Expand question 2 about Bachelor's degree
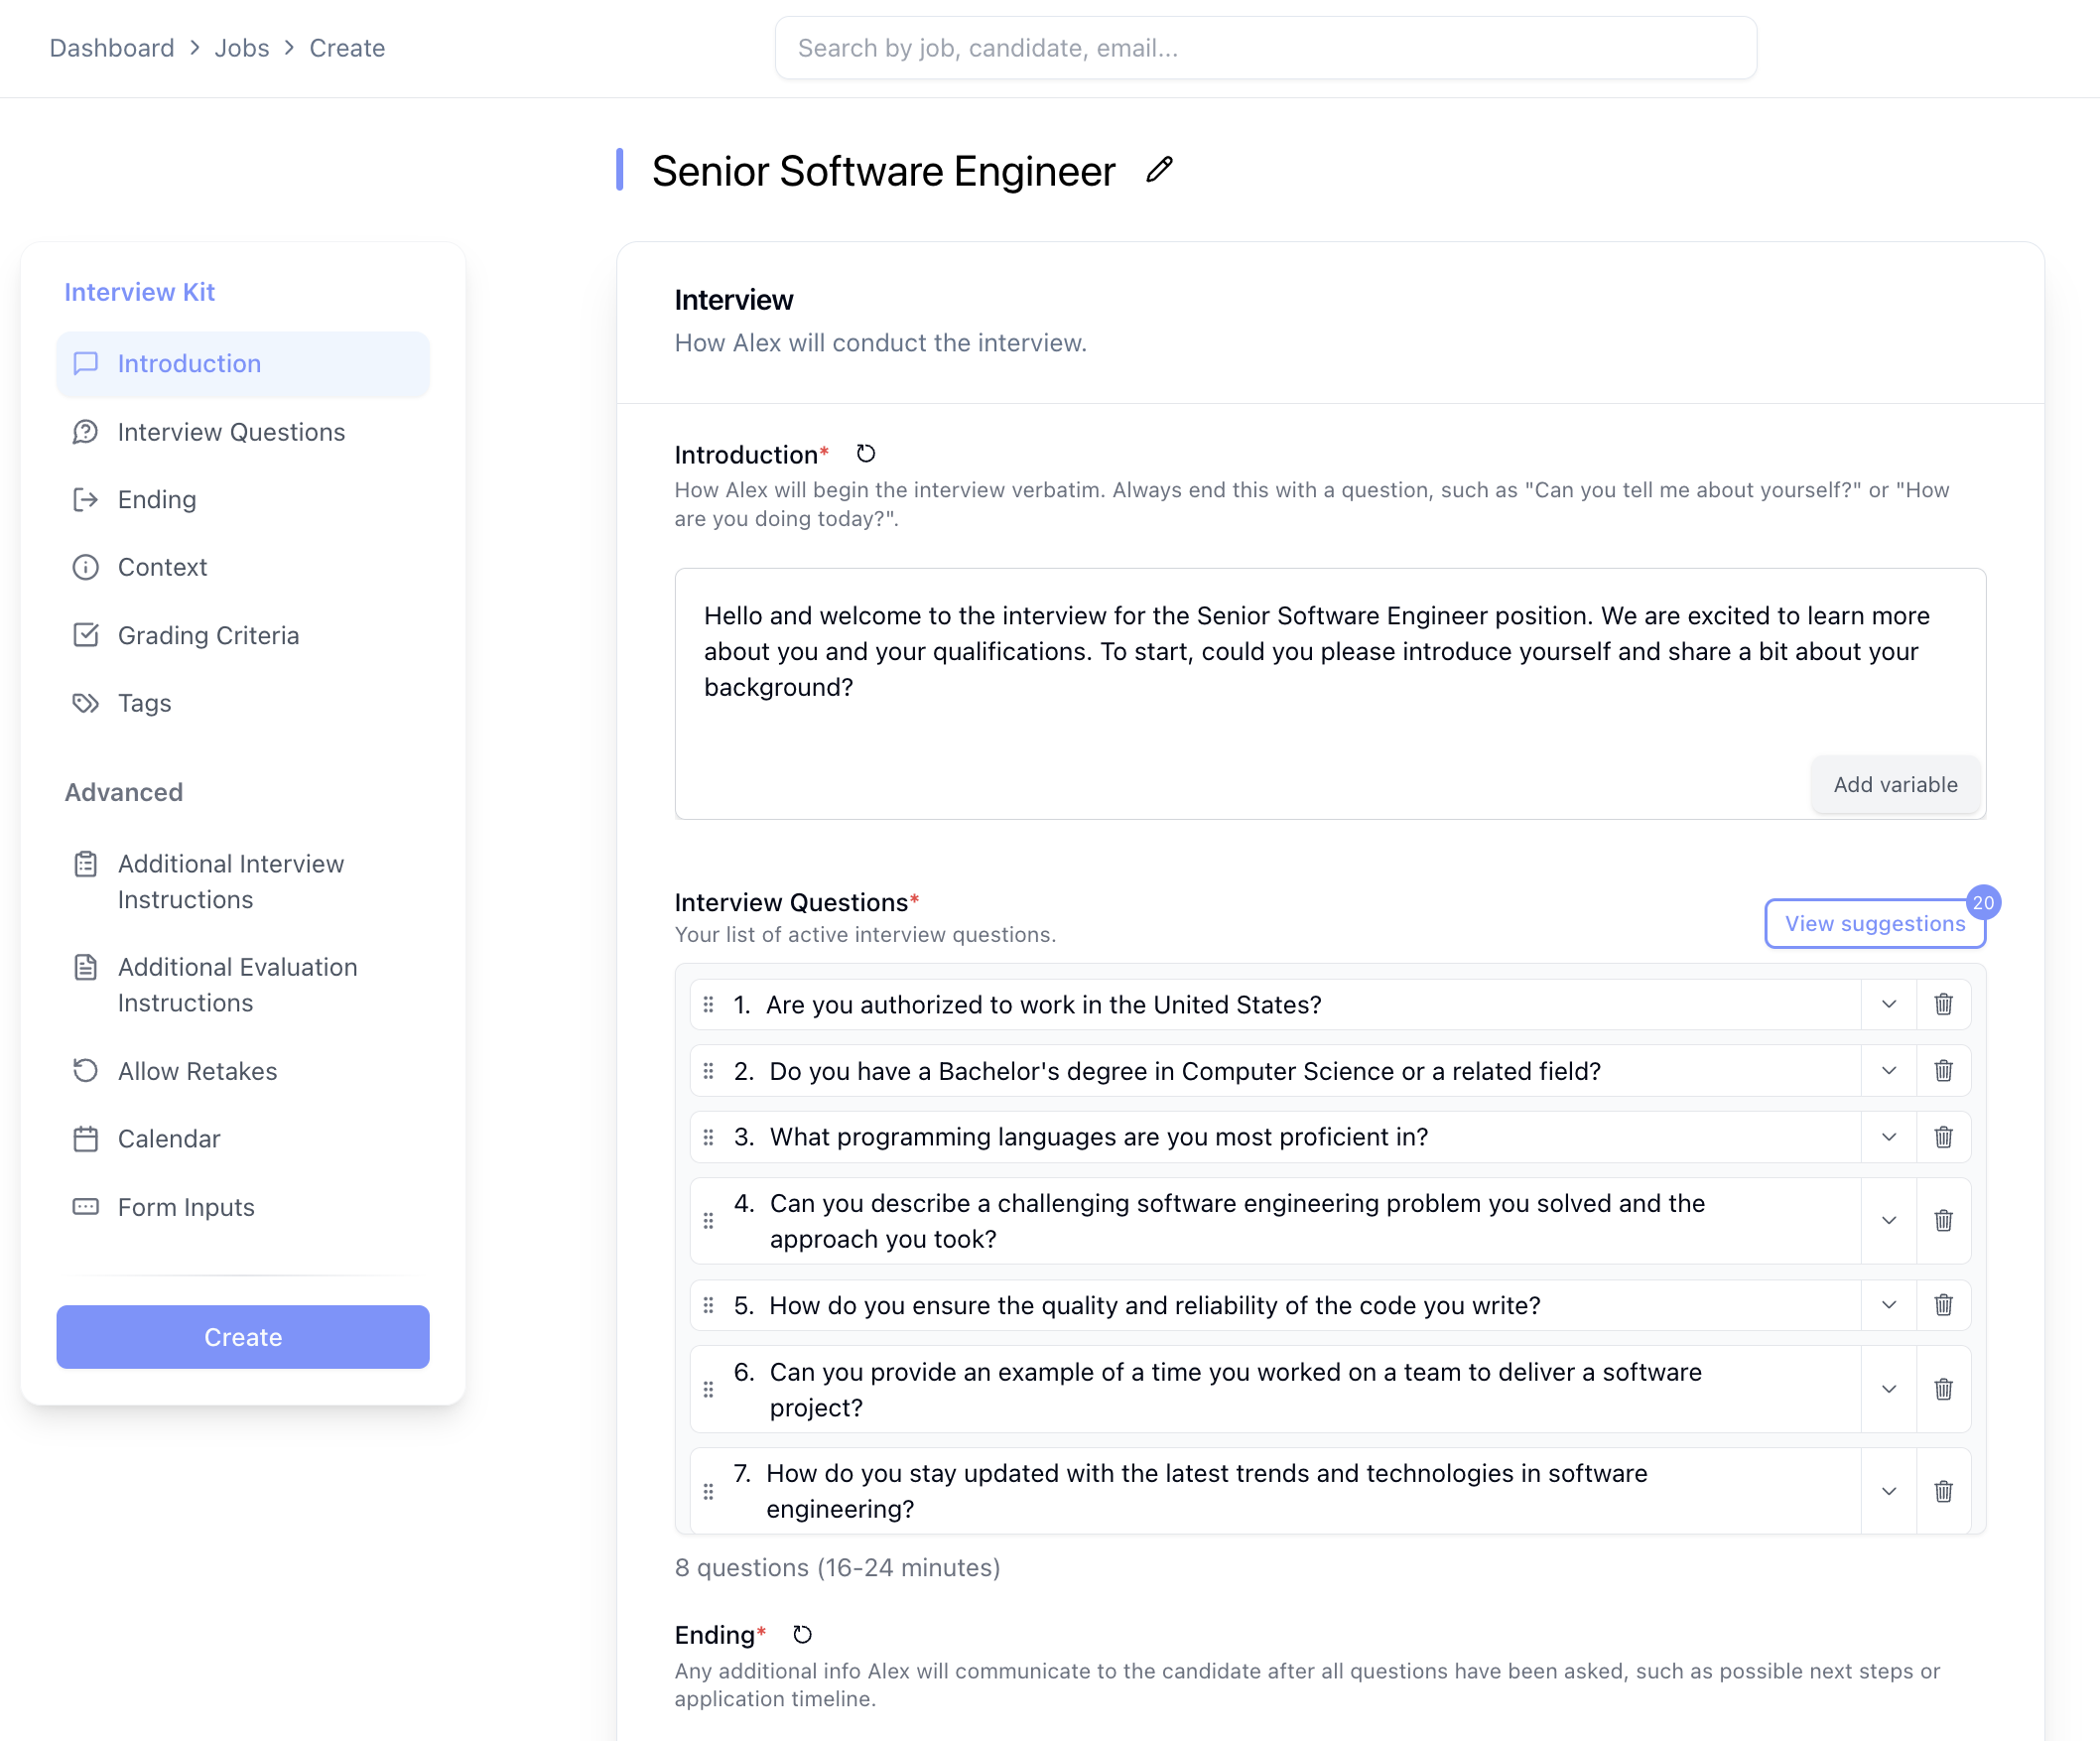This screenshot has height=1741, width=2100. [x=1889, y=1071]
